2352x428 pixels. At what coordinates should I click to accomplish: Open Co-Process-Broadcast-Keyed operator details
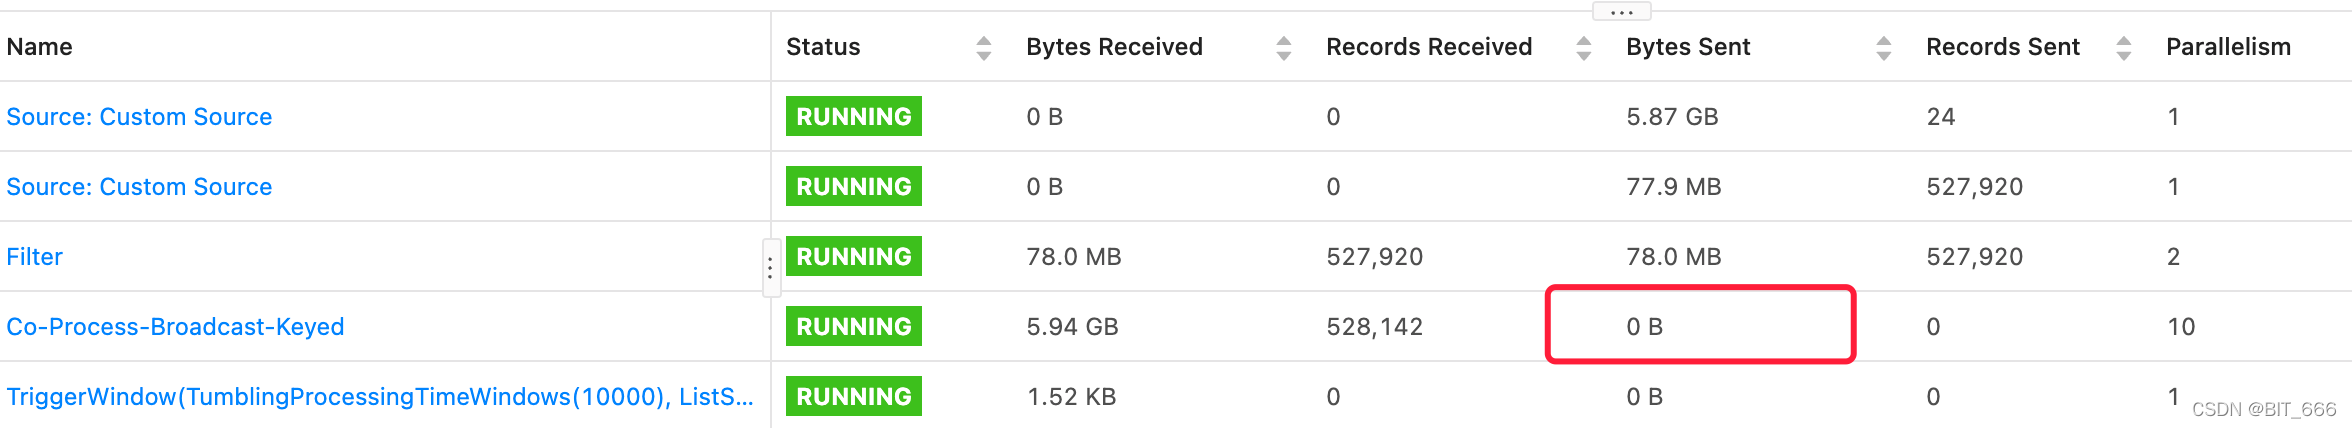click(175, 327)
